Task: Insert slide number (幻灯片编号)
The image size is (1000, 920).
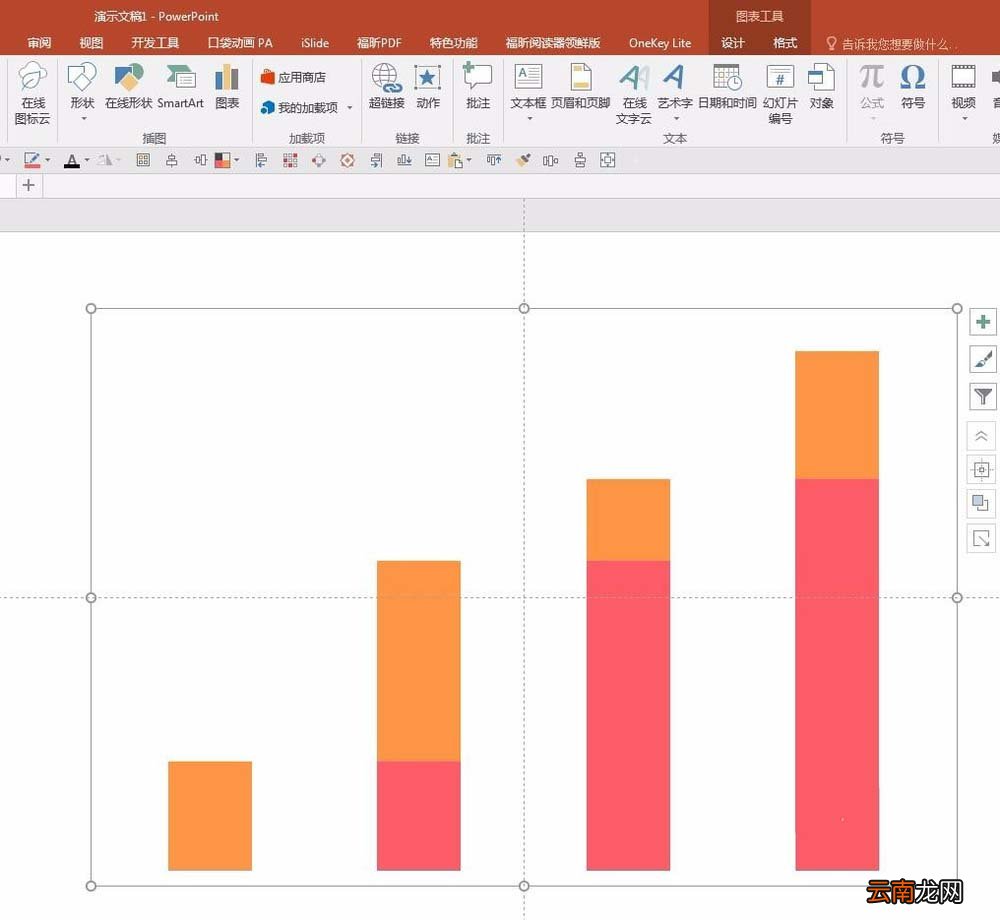Action: click(780, 93)
